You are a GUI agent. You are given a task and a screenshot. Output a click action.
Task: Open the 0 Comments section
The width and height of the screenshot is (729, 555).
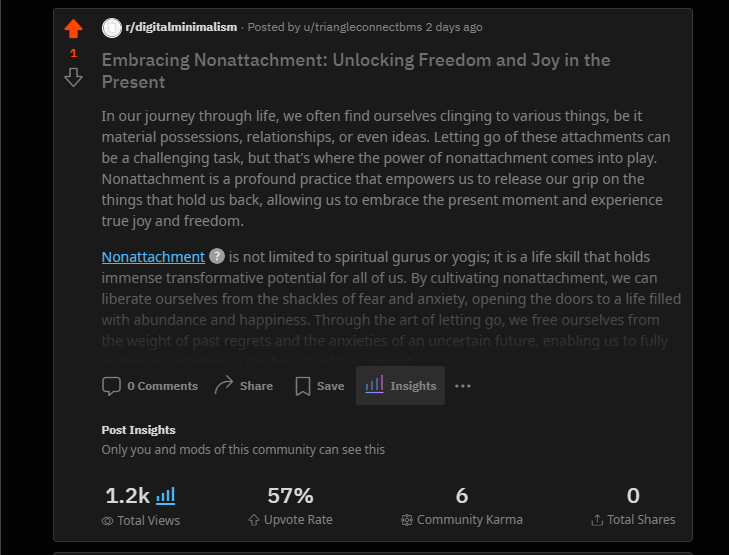(162, 386)
